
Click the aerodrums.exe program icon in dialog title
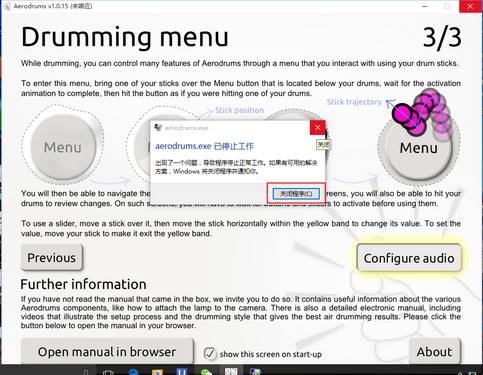tap(158, 128)
